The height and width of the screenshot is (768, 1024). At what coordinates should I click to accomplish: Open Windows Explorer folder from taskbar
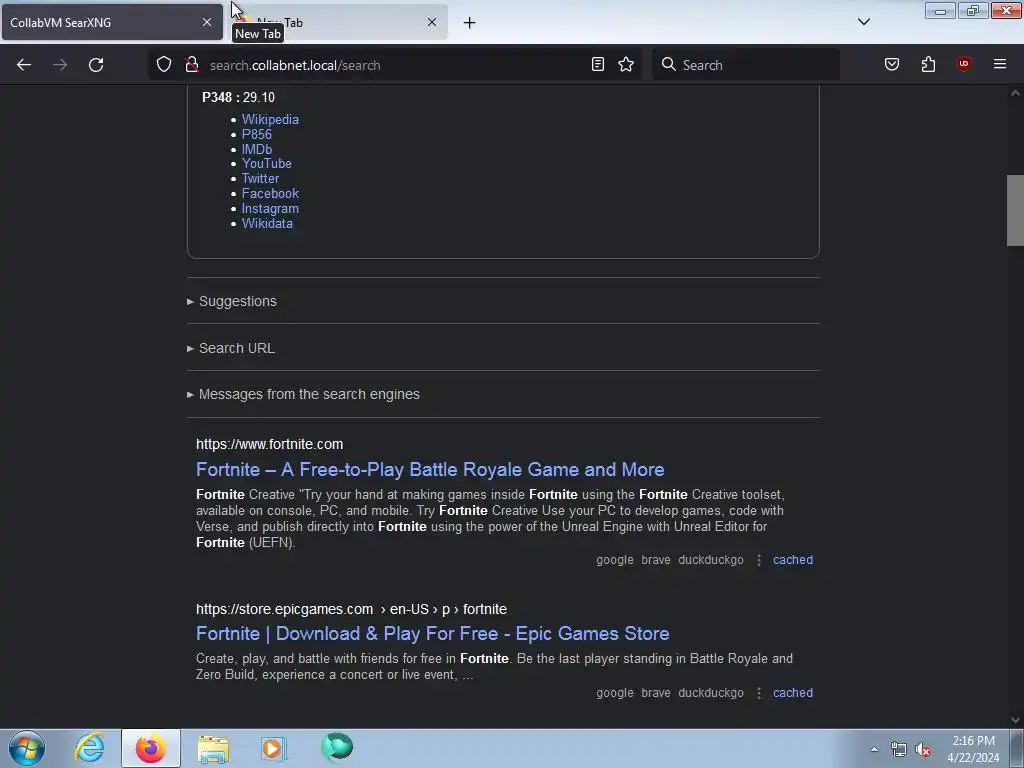(213, 748)
